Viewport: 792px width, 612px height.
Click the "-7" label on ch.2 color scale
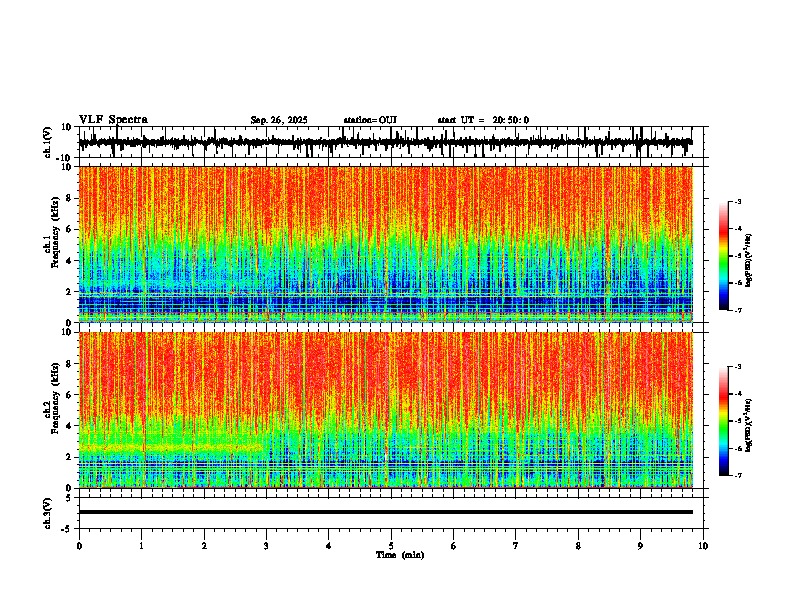737,475
